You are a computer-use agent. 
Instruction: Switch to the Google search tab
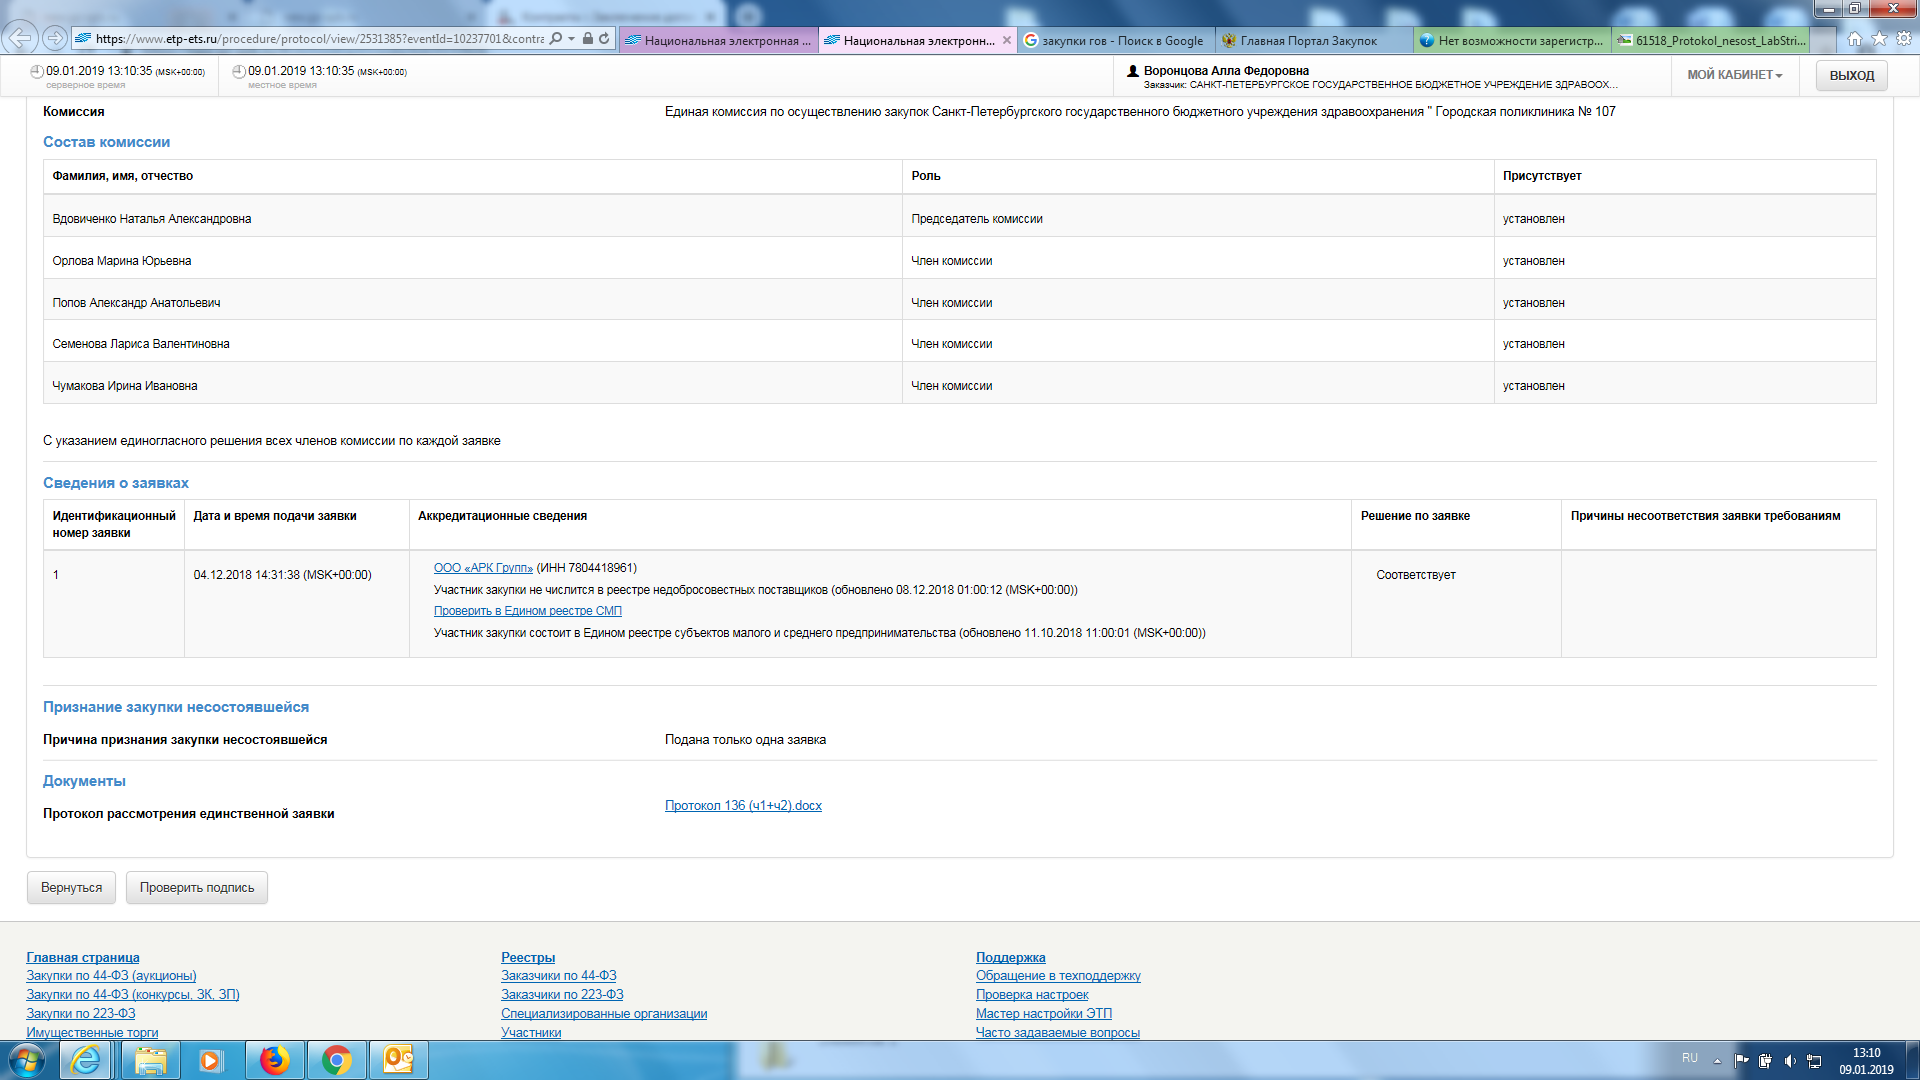coord(1115,41)
